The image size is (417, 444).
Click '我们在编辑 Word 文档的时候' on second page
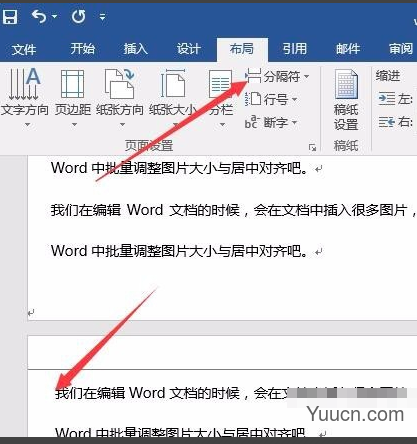pyautogui.click(x=147, y=393)
